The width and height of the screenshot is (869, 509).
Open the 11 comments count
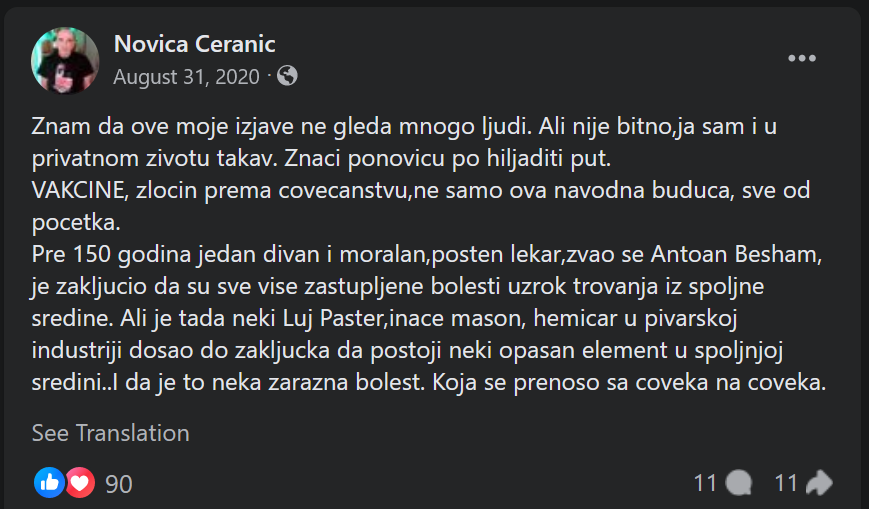point(706,484)
